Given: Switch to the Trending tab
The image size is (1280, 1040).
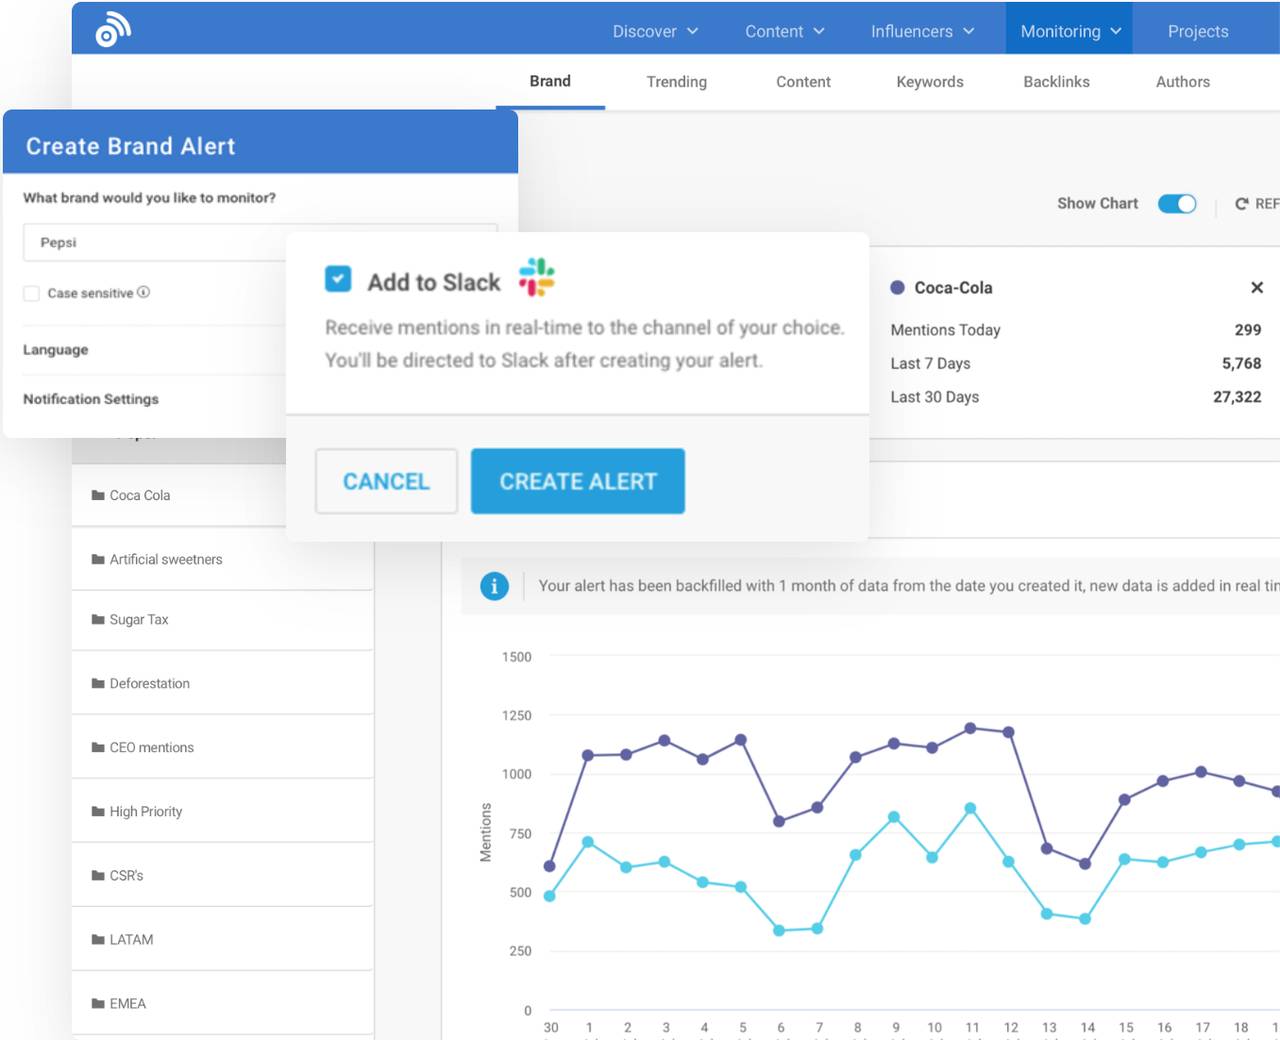Looking at the screenshot, I should coord(676,82).
